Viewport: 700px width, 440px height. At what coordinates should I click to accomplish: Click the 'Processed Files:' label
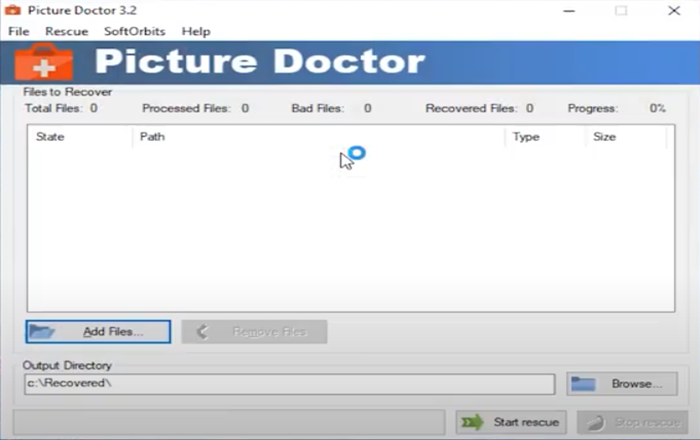tap(186, 108)
